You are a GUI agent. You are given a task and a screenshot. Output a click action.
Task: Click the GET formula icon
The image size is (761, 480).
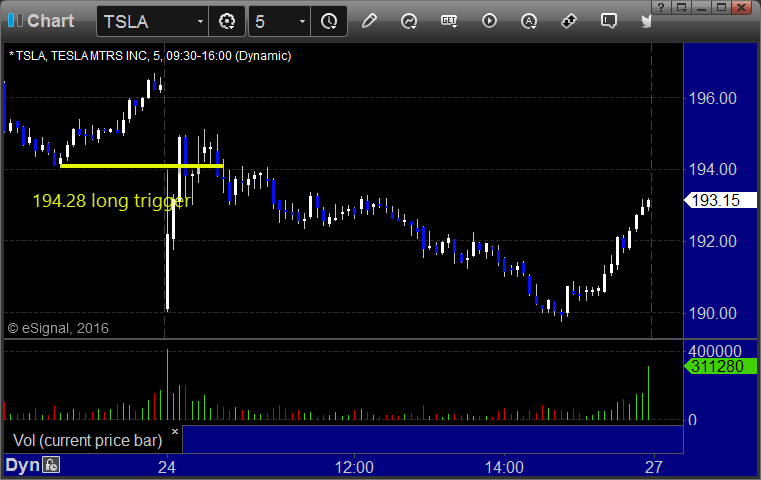pos(449,21)
